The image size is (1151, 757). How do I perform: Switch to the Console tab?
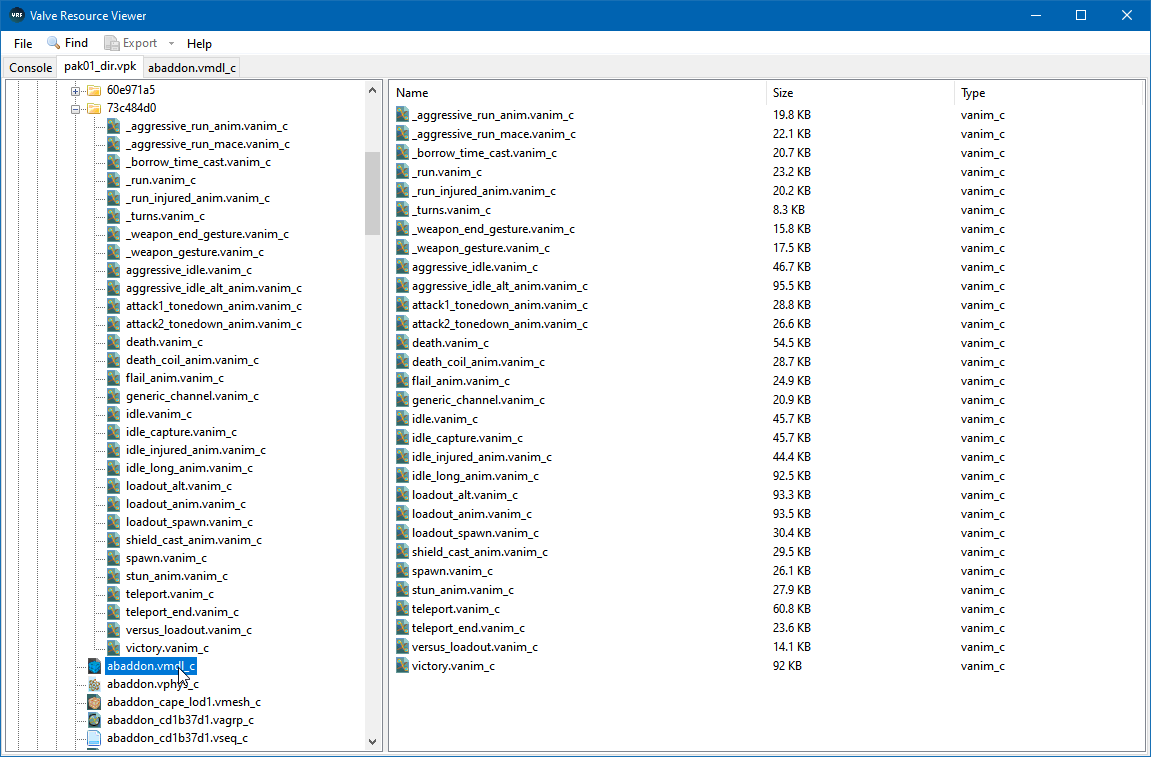click(x=30, y=68)
